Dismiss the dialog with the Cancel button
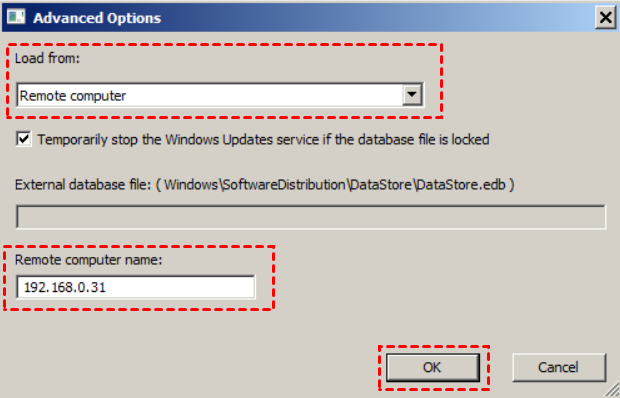Viewport: 620px width, 398px height. click(559, 368)
